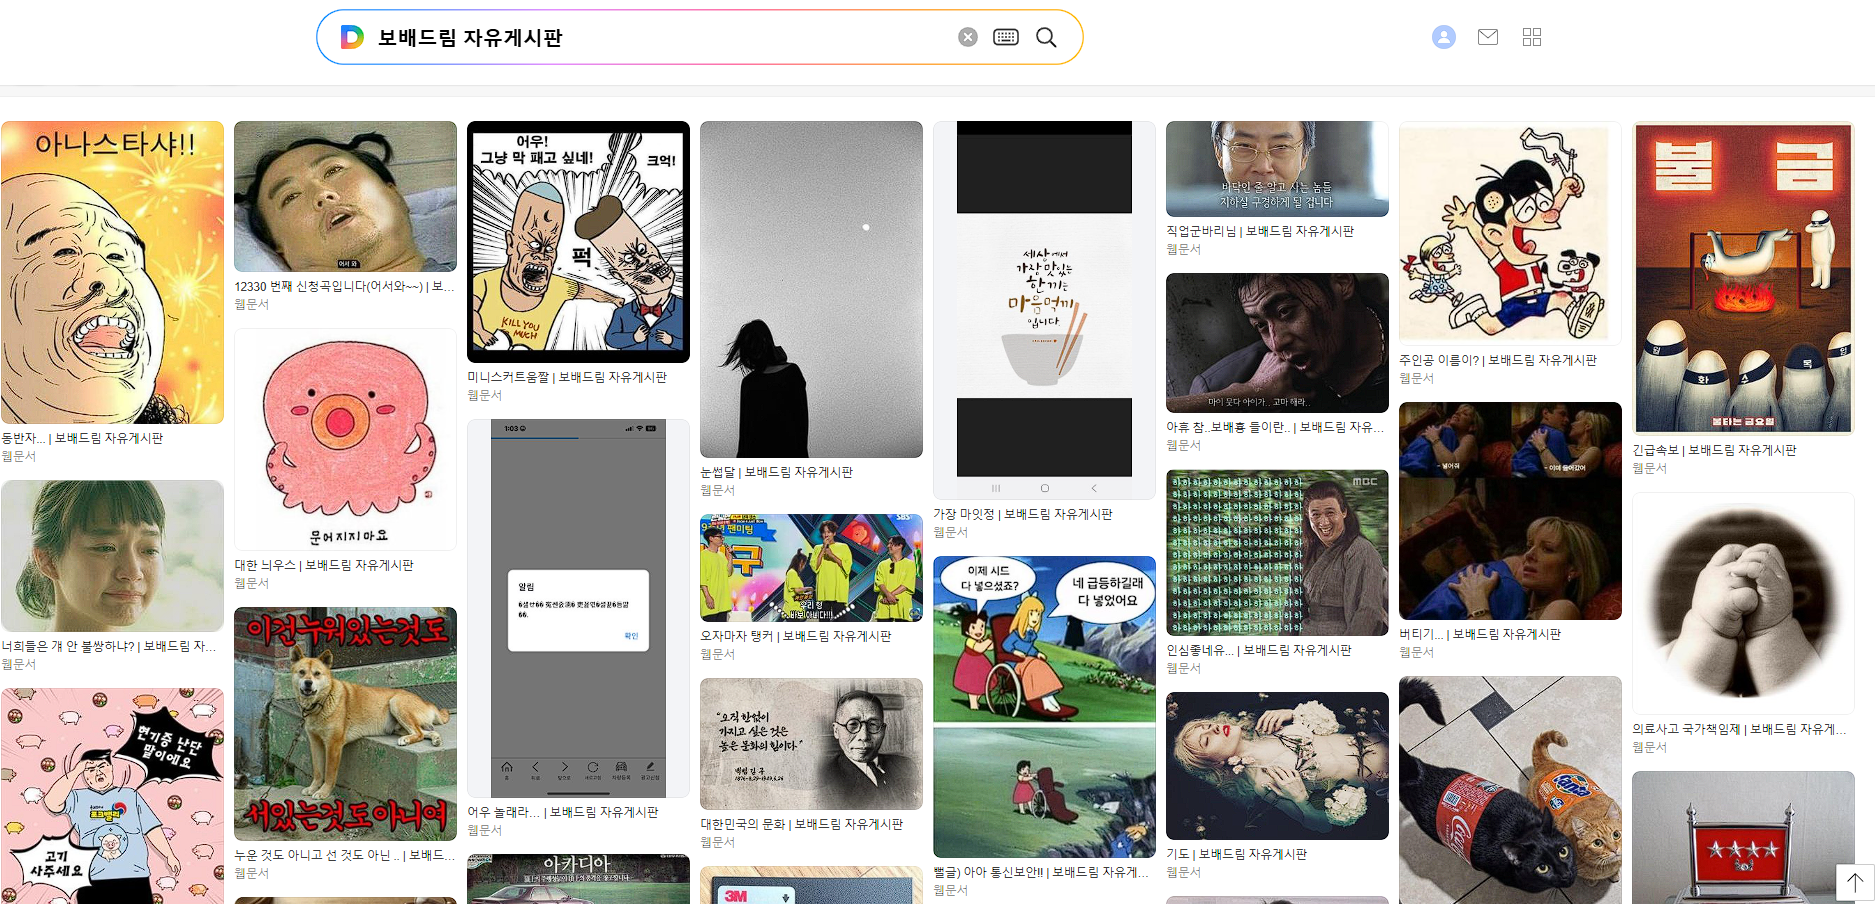Open the '눈썹달 | 보배드림 자유게시판' link
This screenshot has height=904, width=1875.
click(x=776, y=472)
